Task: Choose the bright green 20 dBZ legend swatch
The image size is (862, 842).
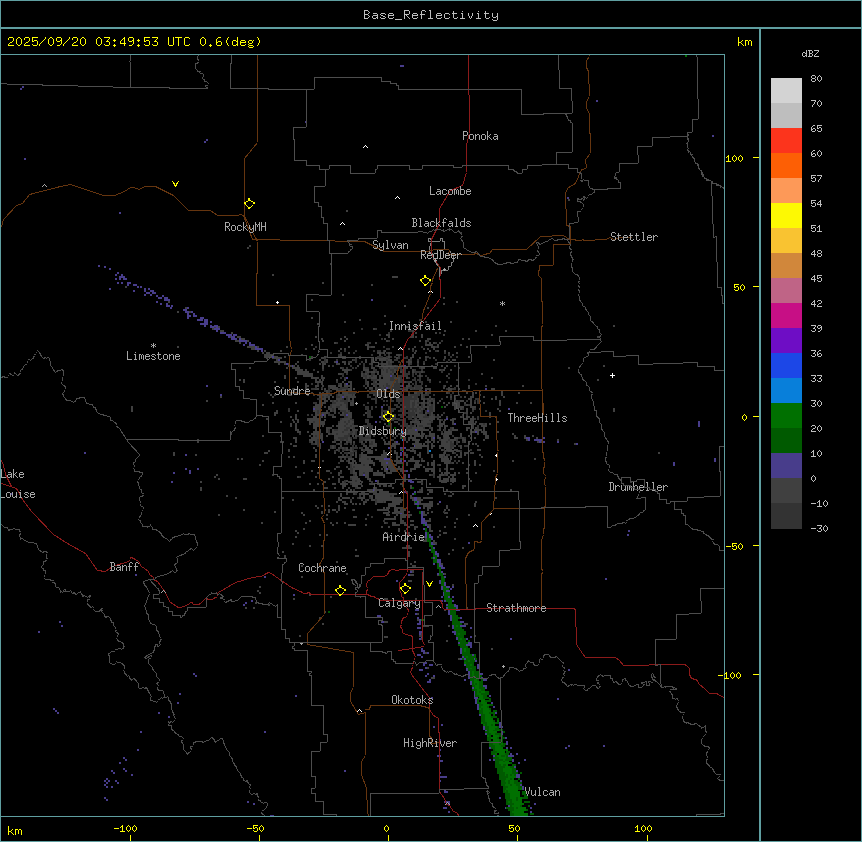Action: point(786,415)
